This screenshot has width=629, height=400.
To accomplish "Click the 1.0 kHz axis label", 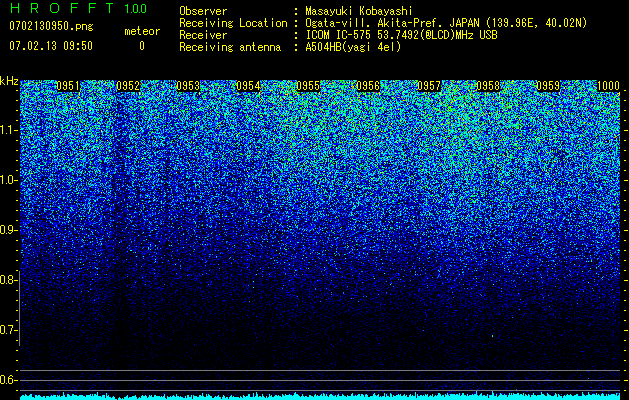I will click(8, 180).
